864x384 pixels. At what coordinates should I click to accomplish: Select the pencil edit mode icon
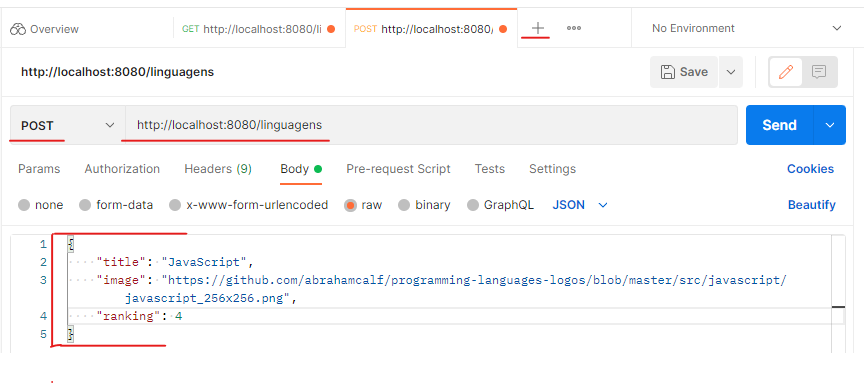(x=786, y=72)
